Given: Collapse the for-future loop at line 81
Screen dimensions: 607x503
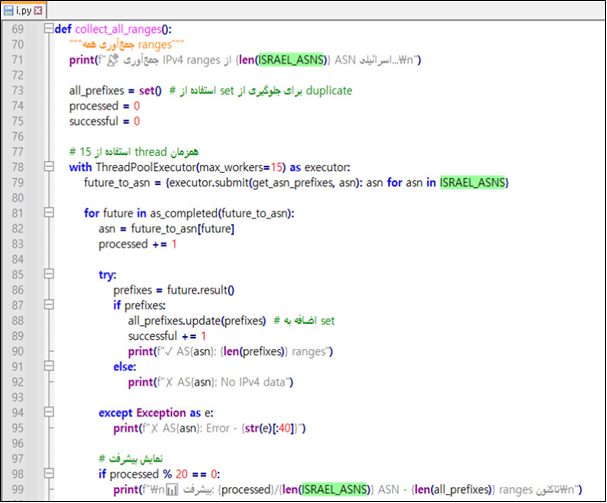Looking at the screenshot, I should tap(49, 213).
